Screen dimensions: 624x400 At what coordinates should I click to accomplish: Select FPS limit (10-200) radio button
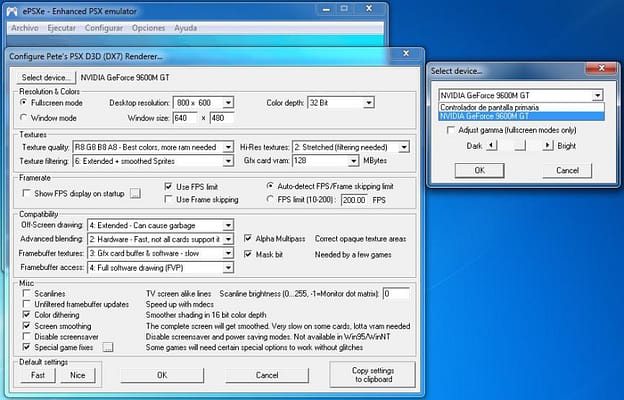pos(270,199)
